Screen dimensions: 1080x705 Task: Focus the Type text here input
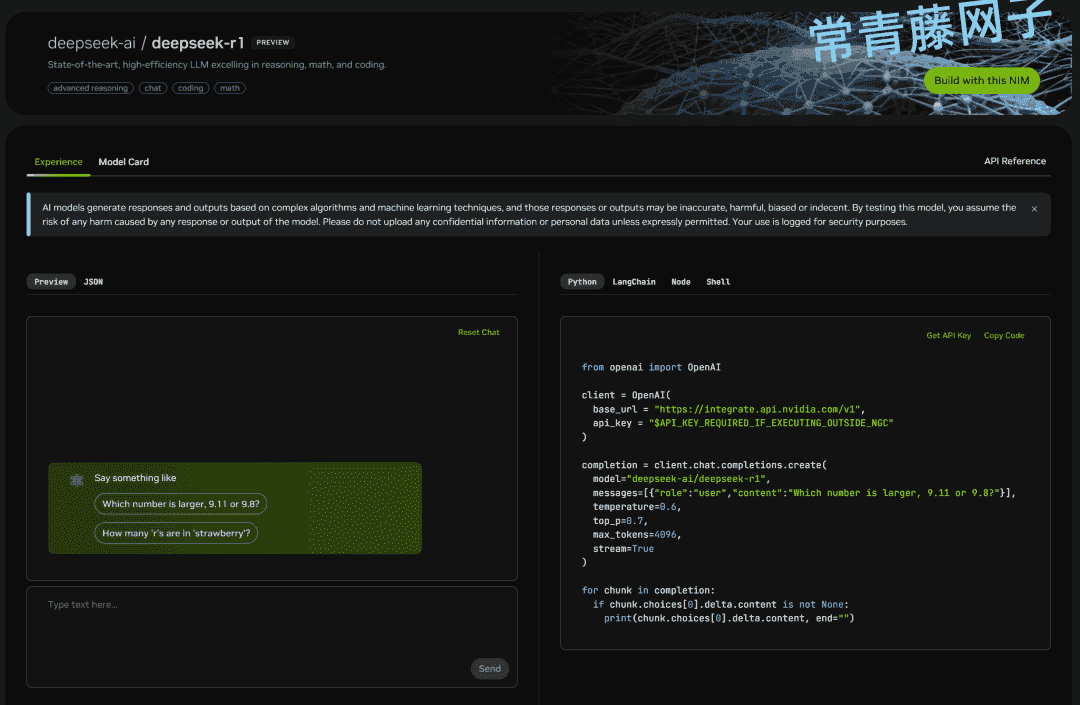click(271, 637)
